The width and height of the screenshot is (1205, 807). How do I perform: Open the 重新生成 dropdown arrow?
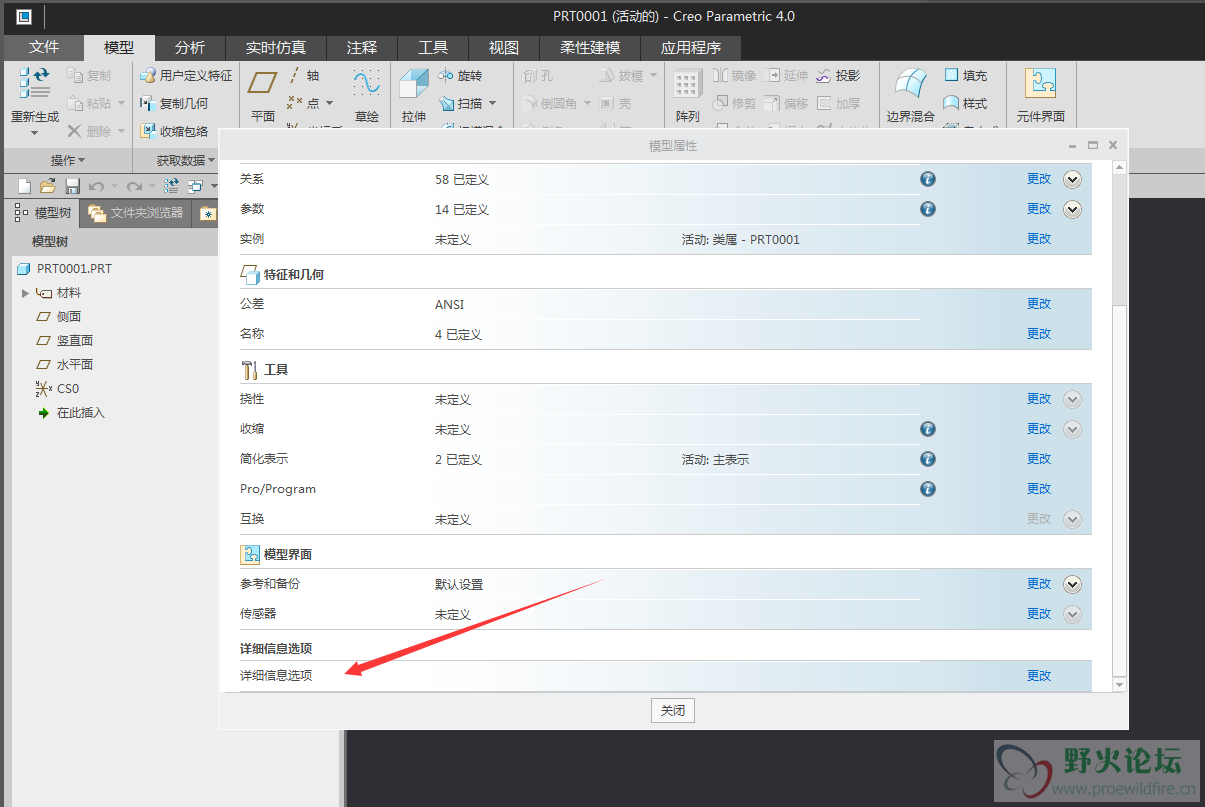pos(34,132)
